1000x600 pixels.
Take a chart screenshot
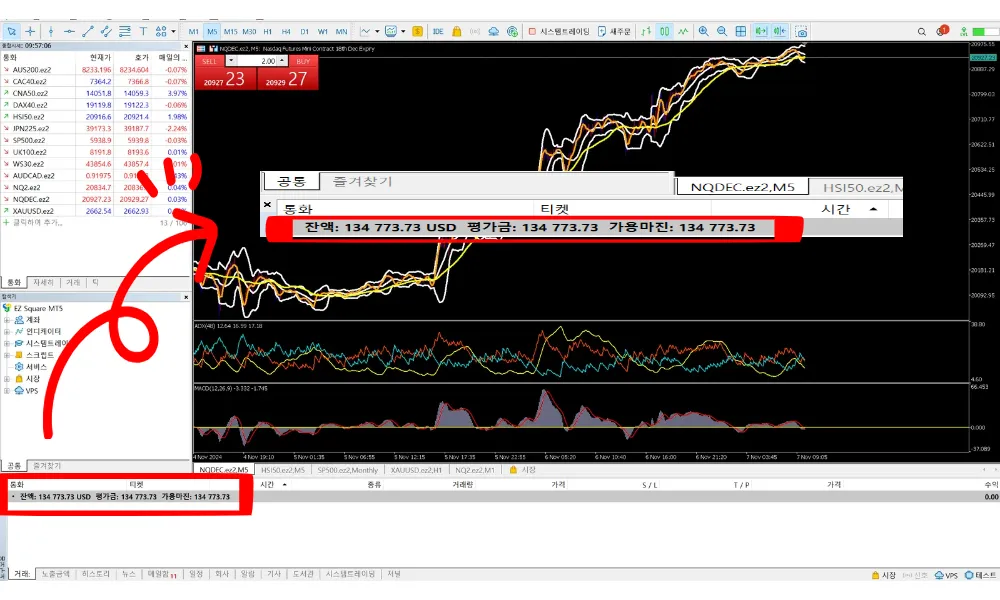click(801, 31)
